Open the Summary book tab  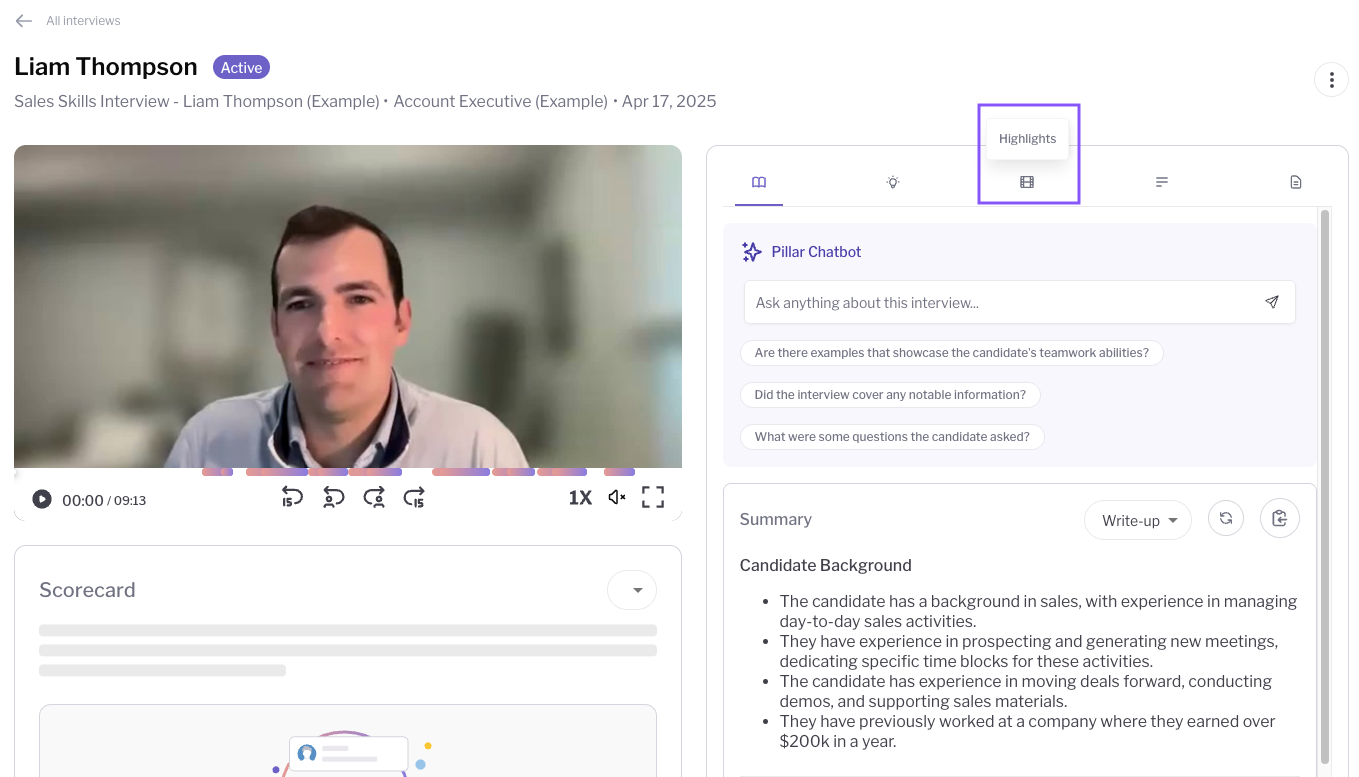click(x=759, y=182)
